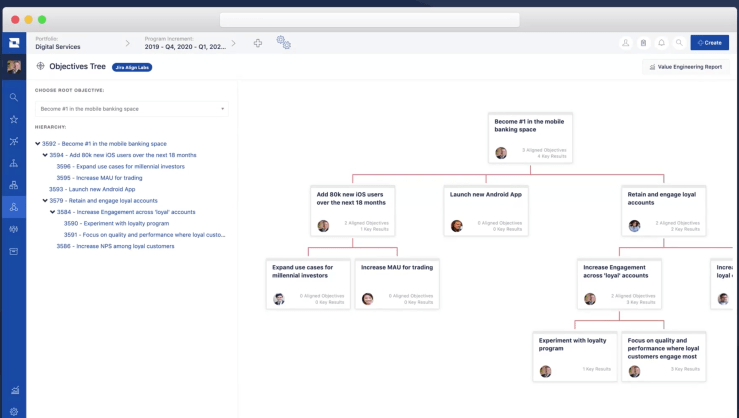This screenshot has height=418, width=739.
Task: Collapse the 3592 root objective tree node
Action: pos(38,144)
